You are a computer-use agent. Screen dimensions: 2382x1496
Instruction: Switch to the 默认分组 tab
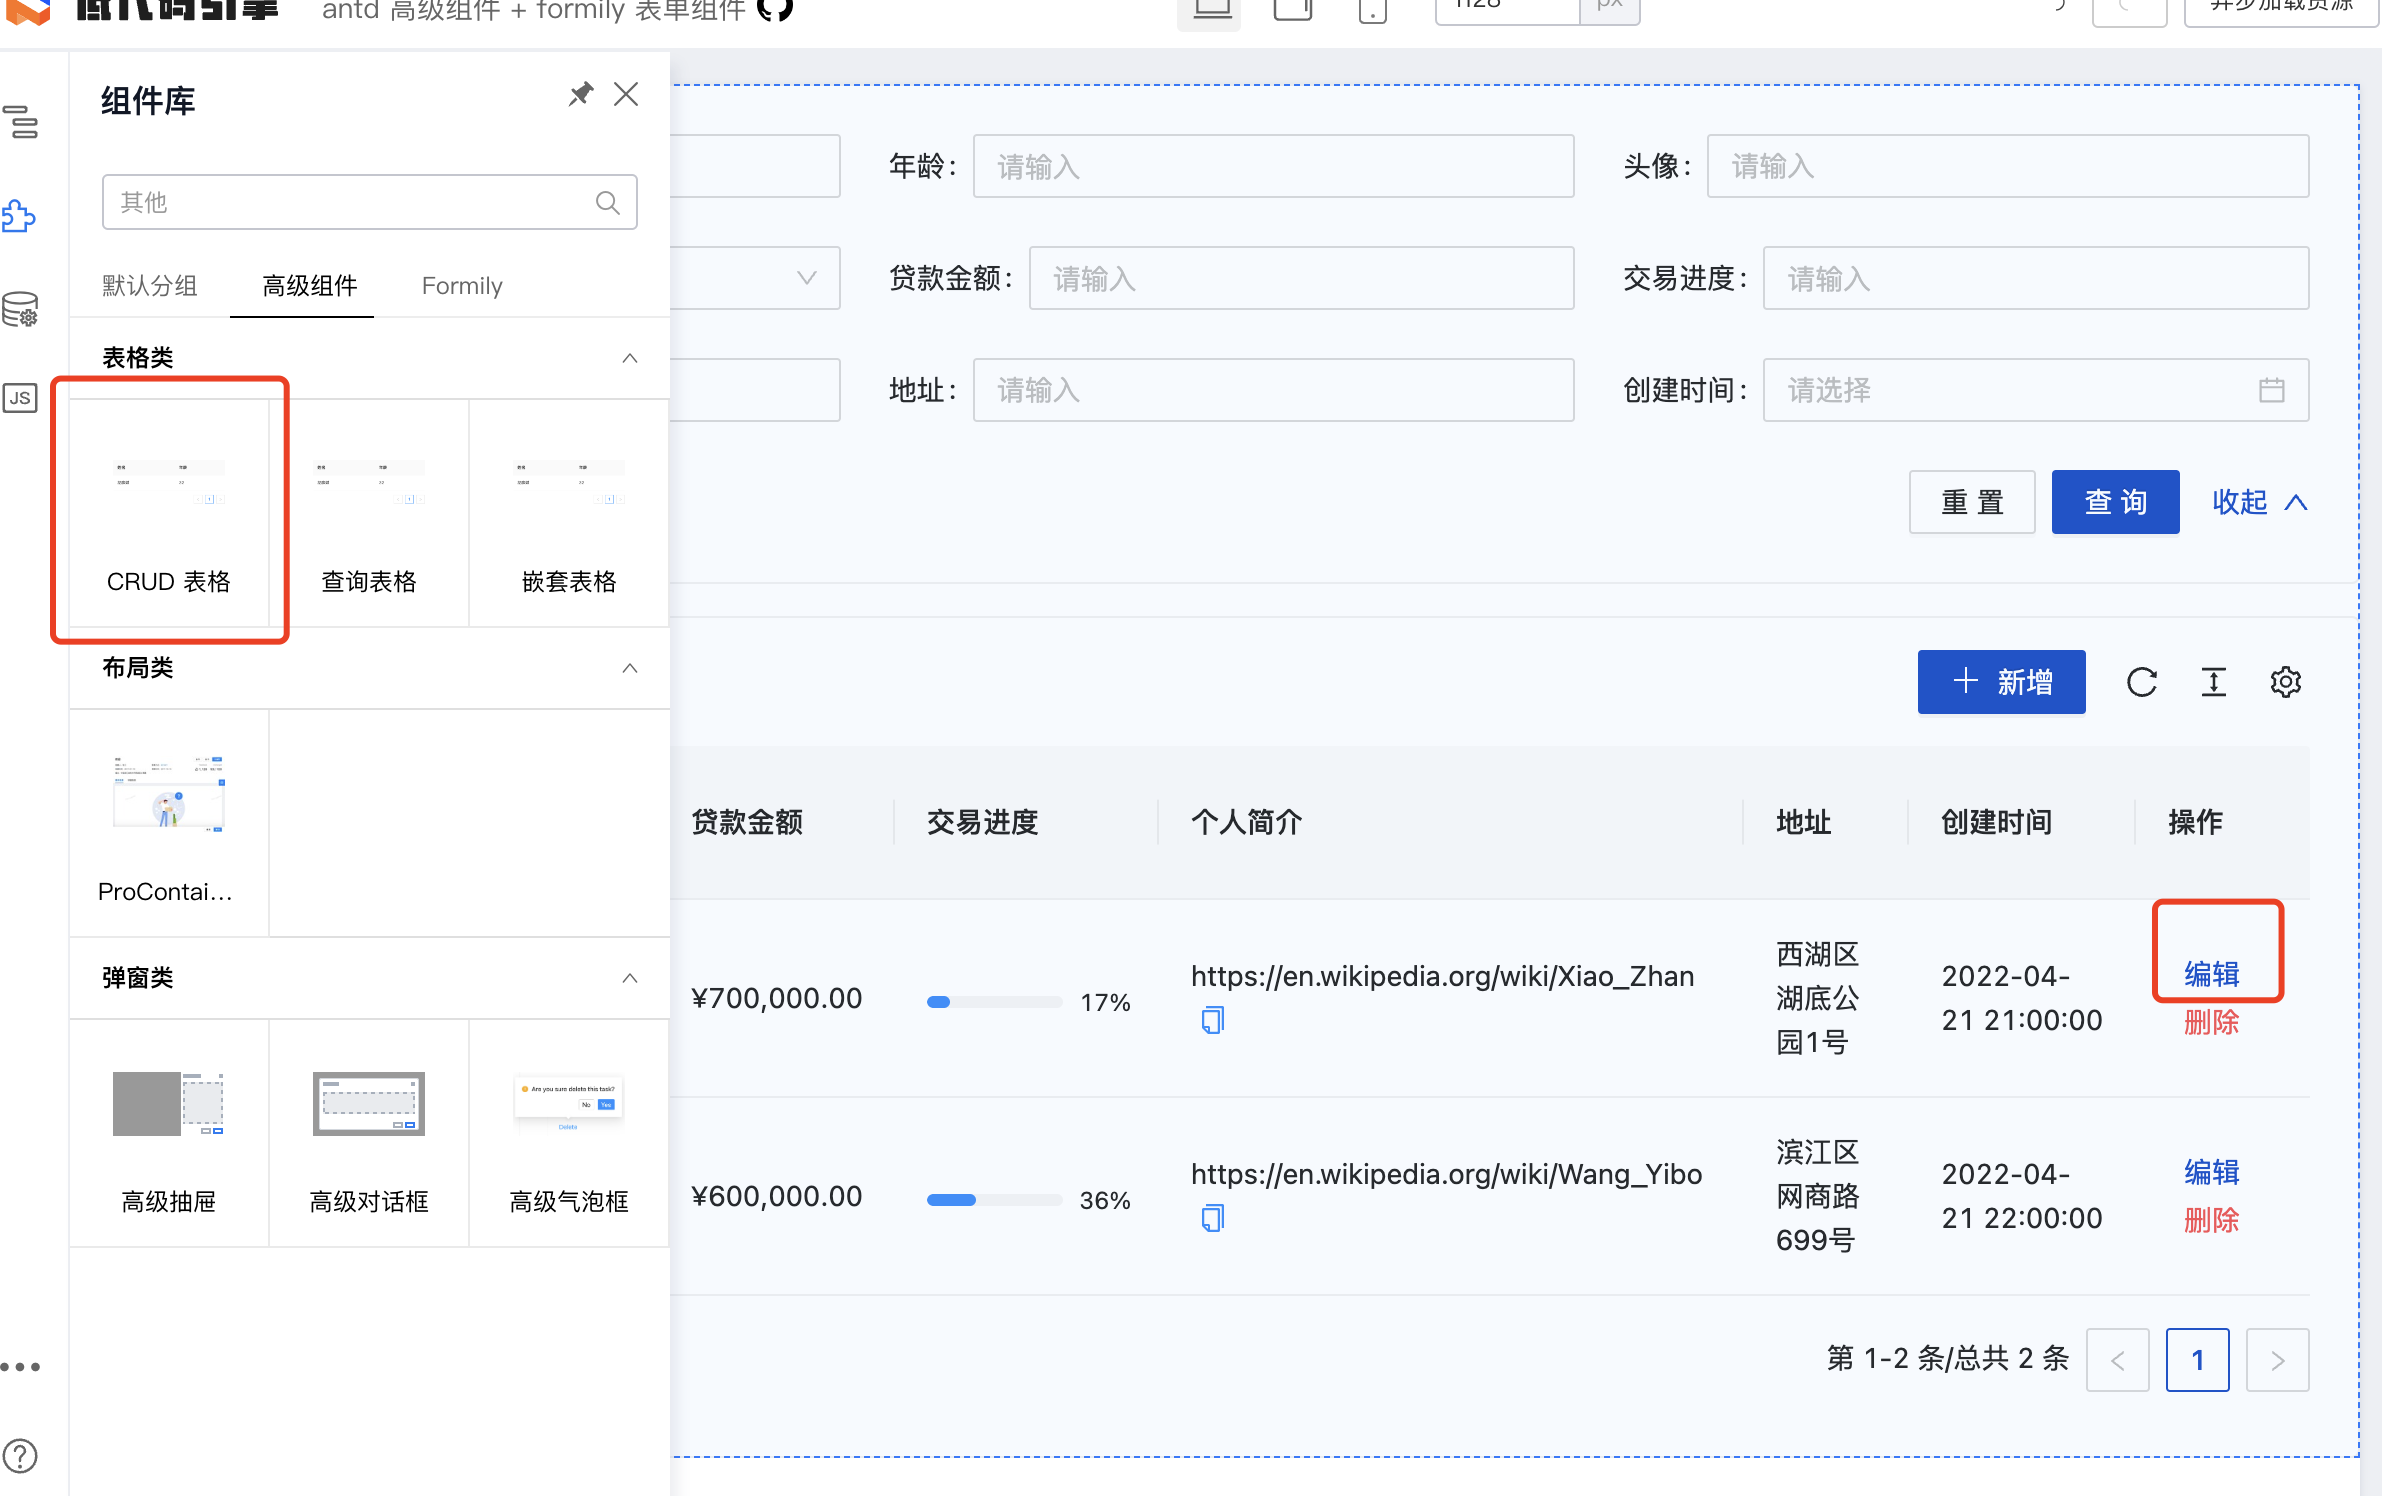(150, 286)
